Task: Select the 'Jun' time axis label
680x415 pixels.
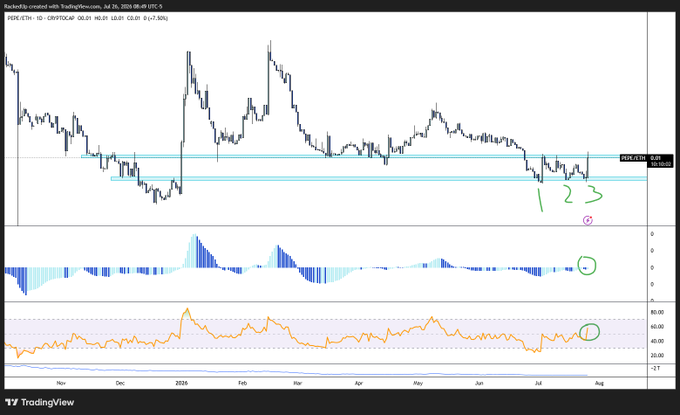Action: pyautogui.click(x=479, y=383)
